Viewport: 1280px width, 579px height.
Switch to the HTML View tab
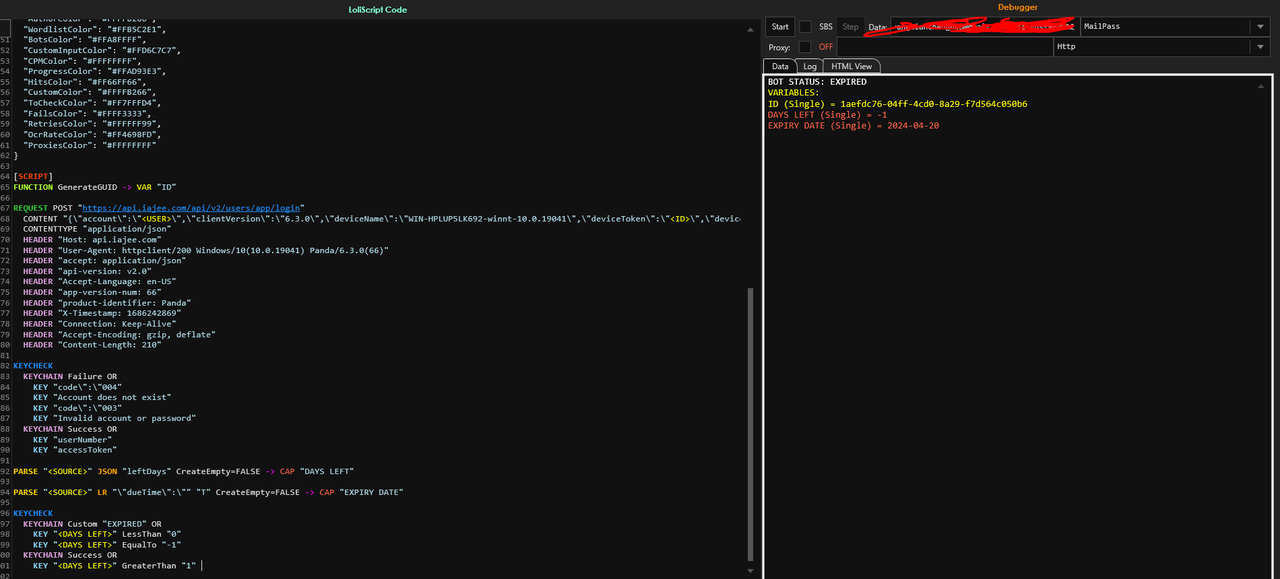(x=852, y=66)
